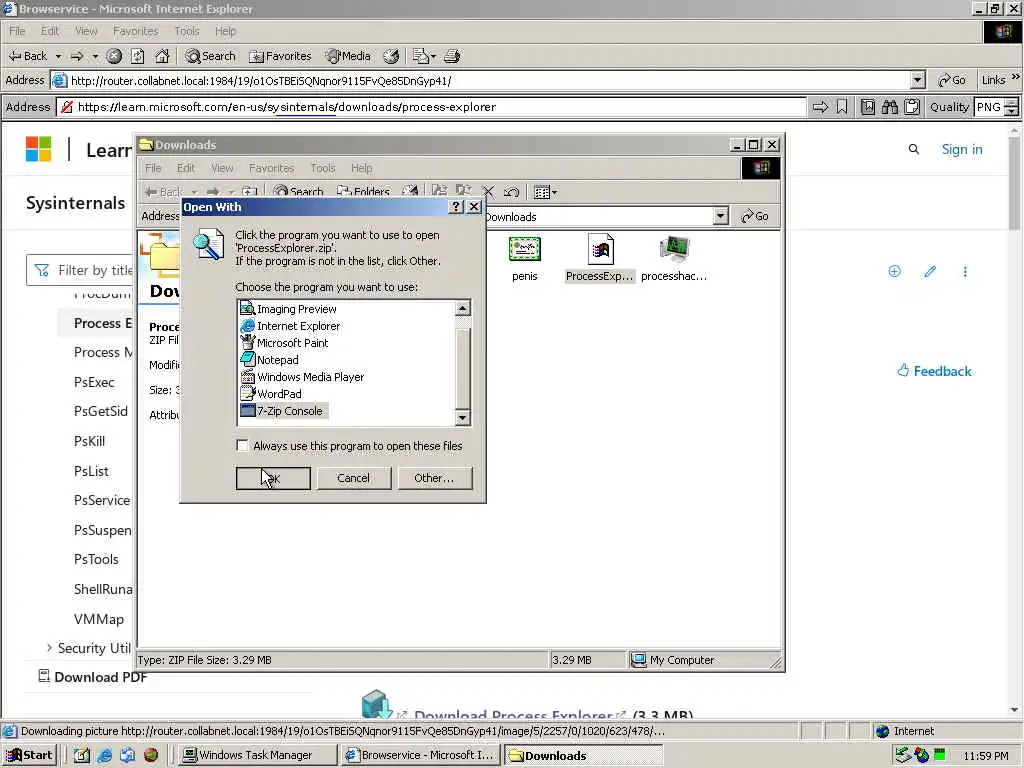This screenshot has height=768, width=1024.
Task: Select Windows Media Player in the program list
Action: (x=302, y=377)
